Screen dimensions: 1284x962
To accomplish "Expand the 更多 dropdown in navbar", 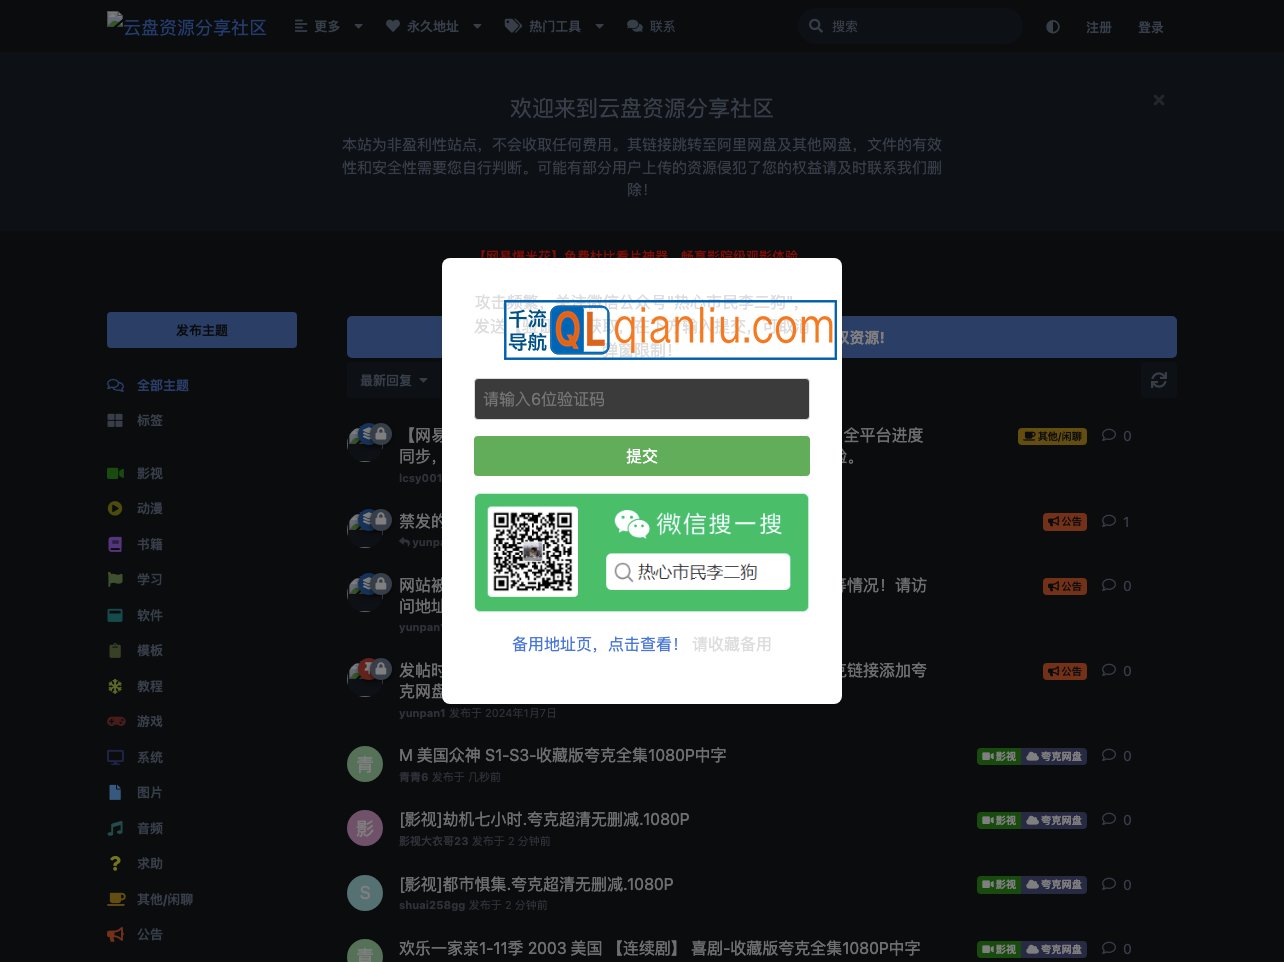I will (326, 26).
